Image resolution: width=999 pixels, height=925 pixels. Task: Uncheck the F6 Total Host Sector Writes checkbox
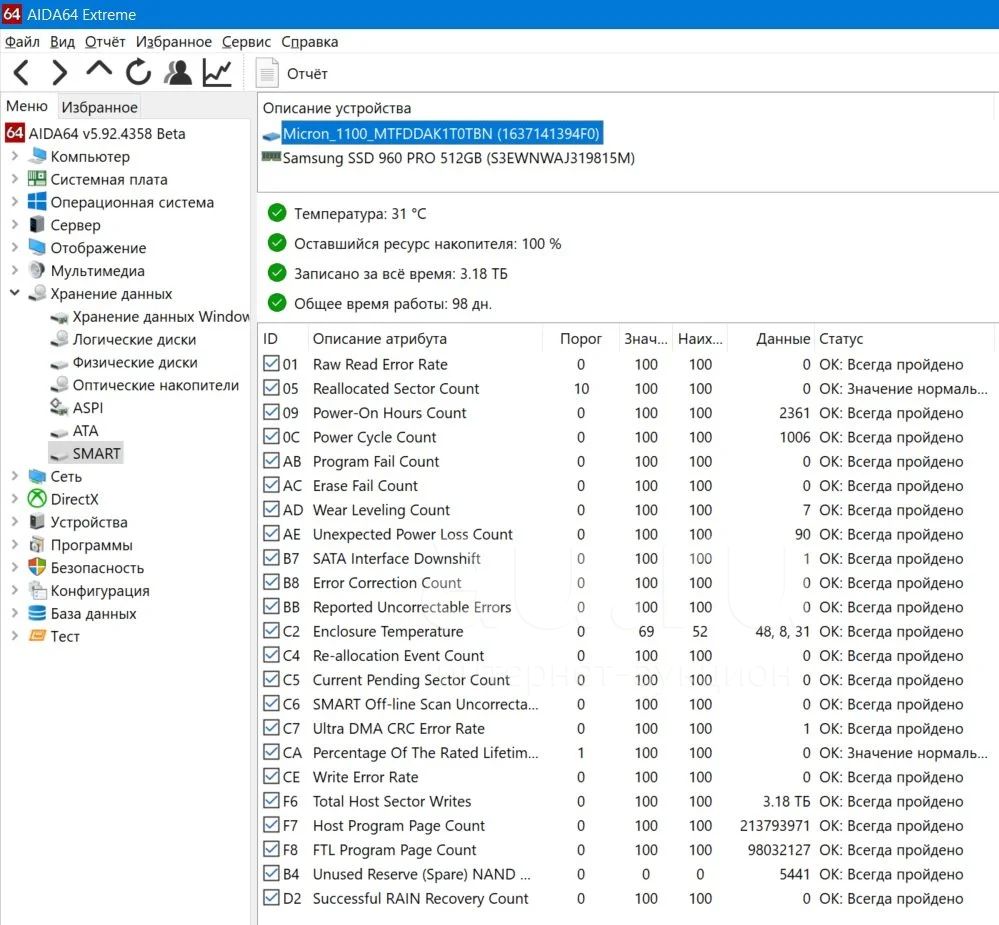271,801
